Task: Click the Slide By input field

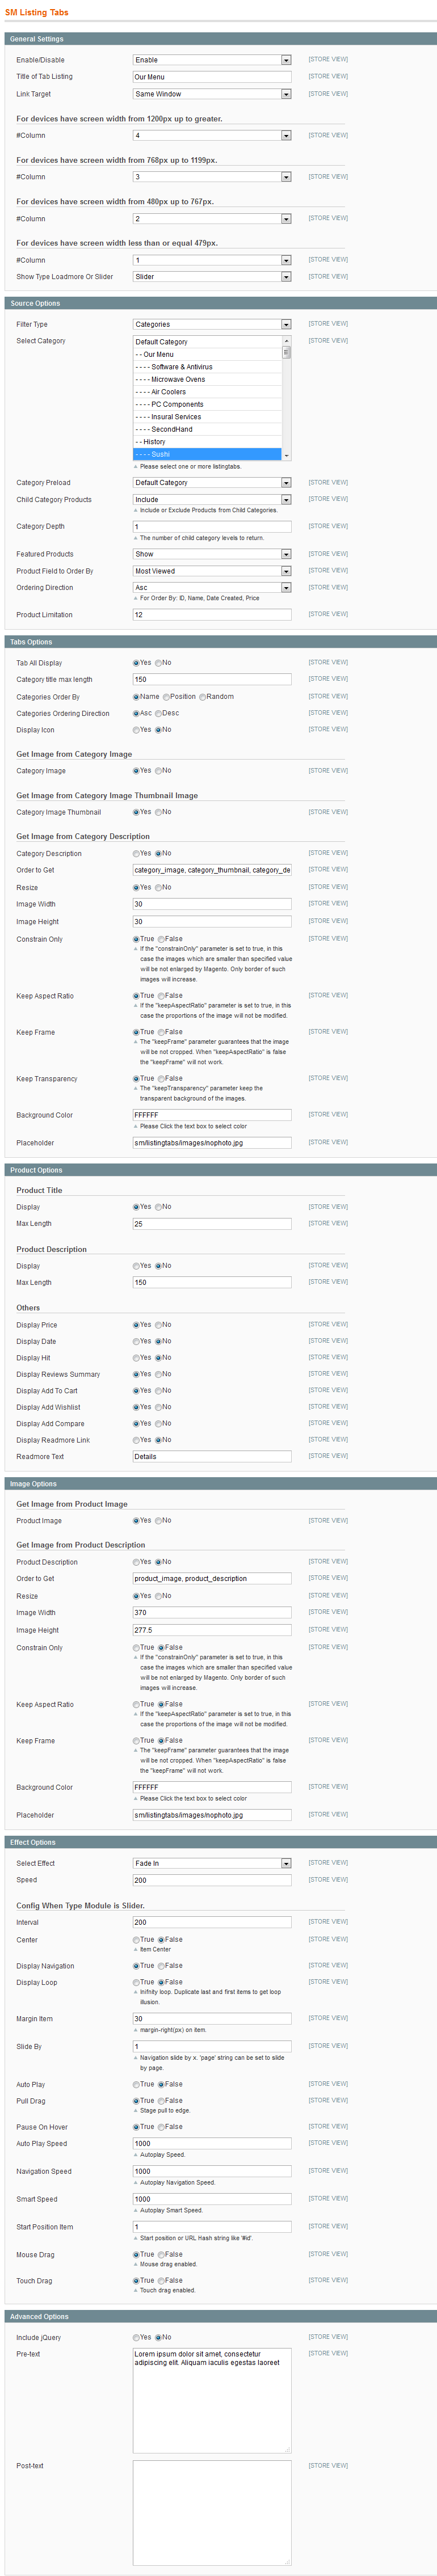Action: point(212,2047)
